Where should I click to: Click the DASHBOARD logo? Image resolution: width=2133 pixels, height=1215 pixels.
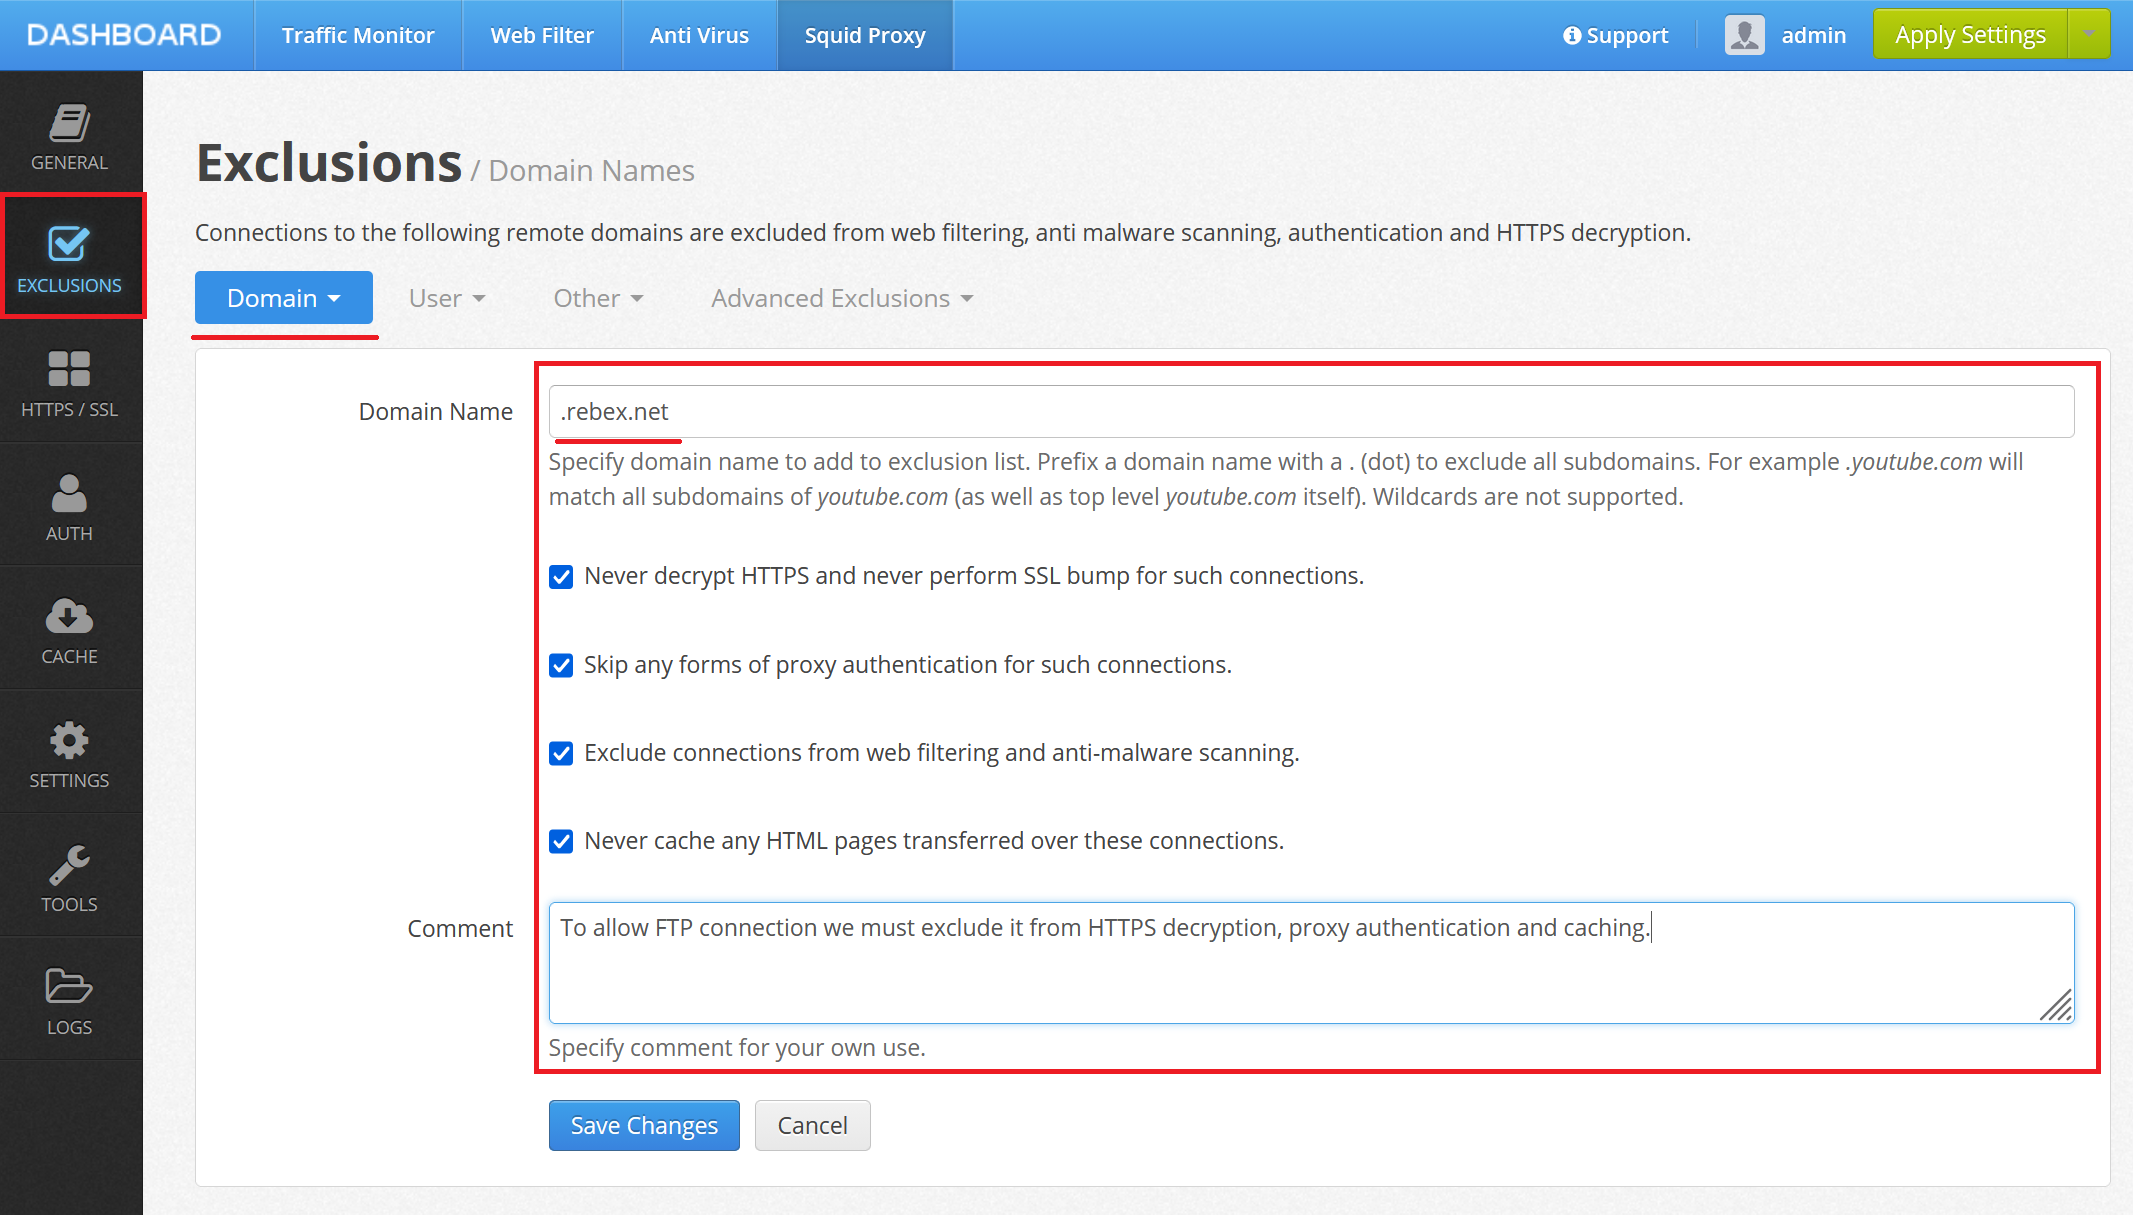coord(125,35)
